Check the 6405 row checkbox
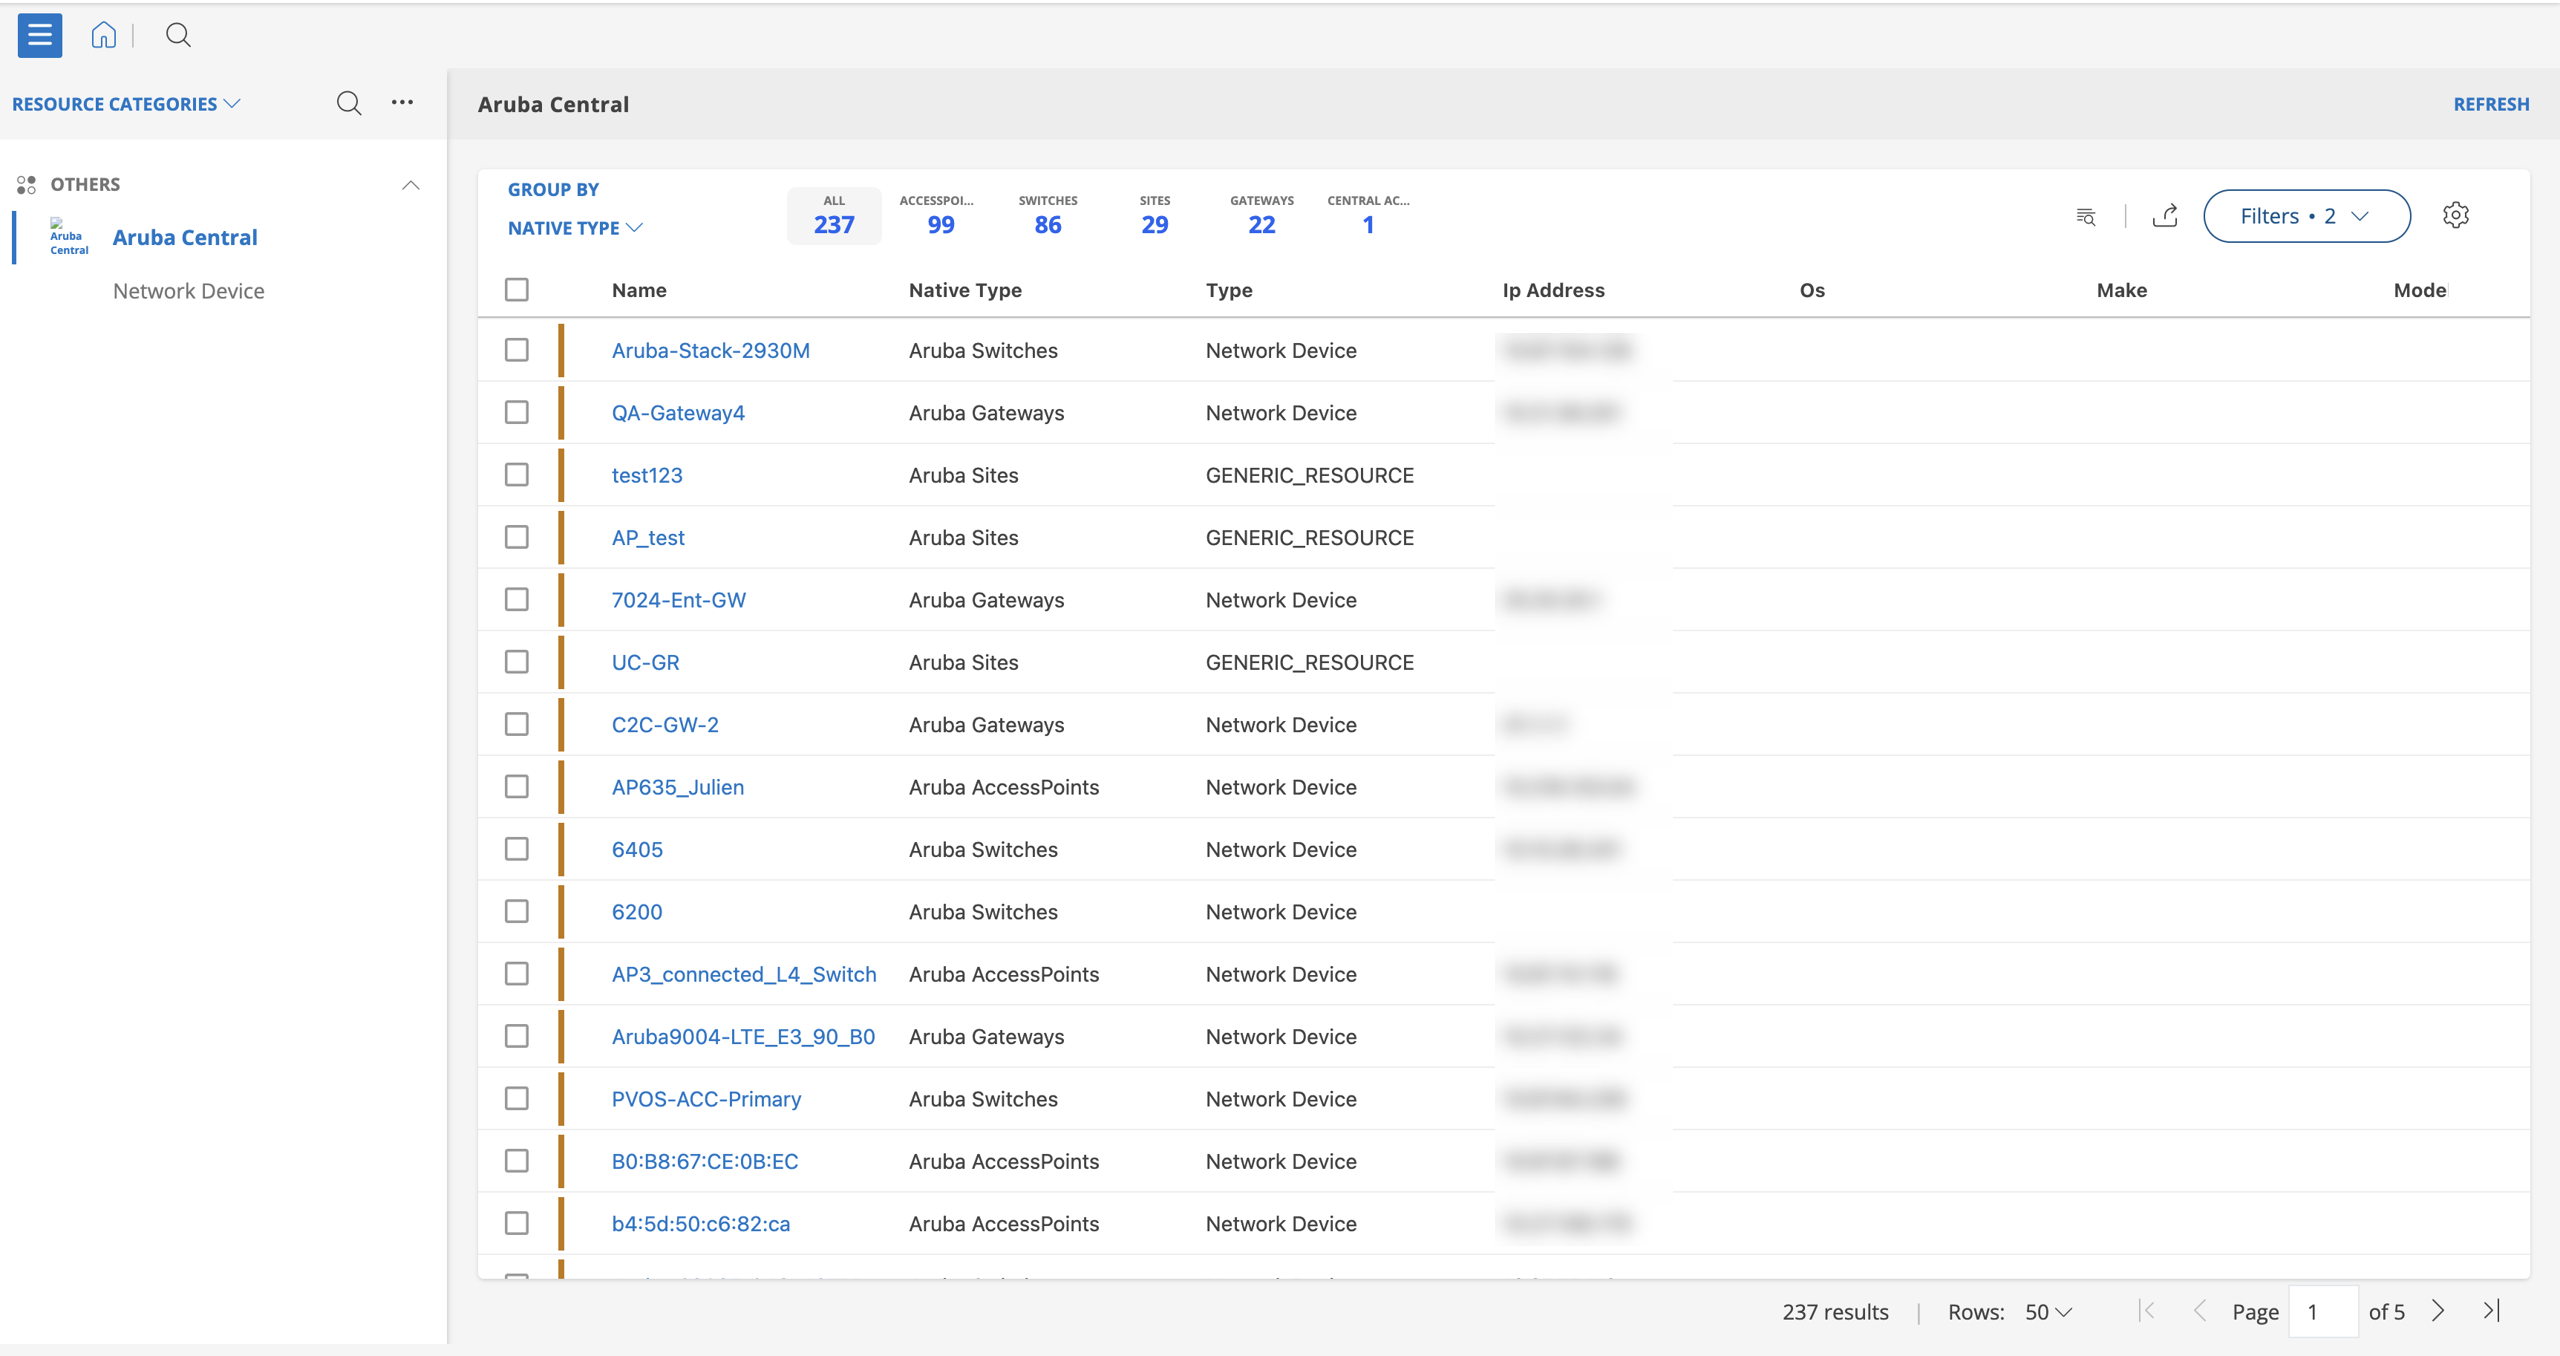Viewport: 2560px width, 1356px height. click(516, 849)
